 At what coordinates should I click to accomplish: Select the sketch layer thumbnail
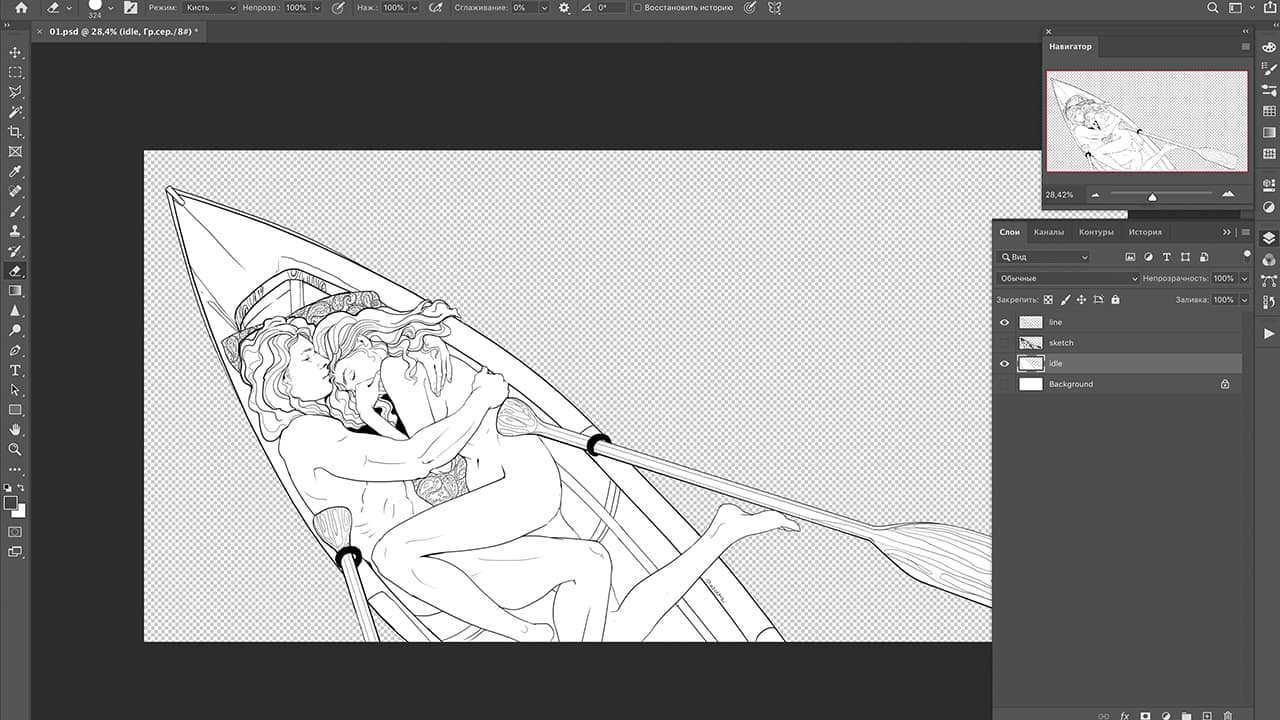[x=1030, y=343]
